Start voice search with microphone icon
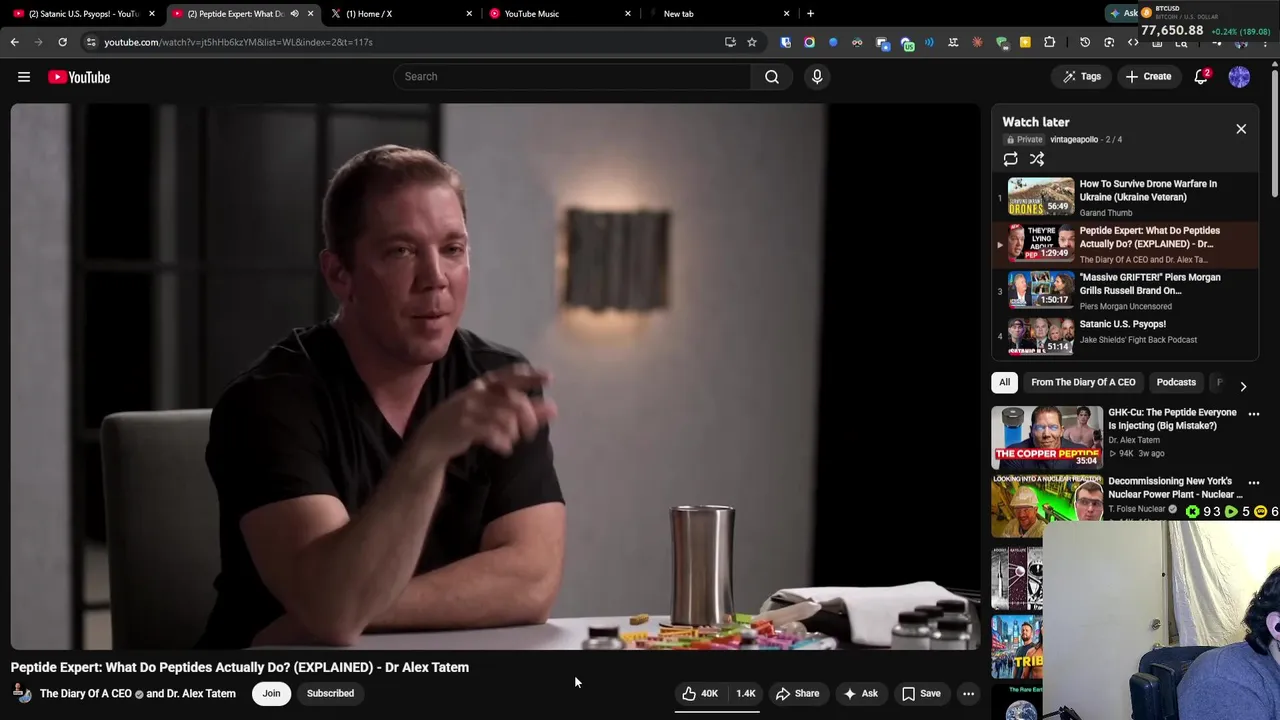Screen dimensions: 1280x720 [817, 77]
